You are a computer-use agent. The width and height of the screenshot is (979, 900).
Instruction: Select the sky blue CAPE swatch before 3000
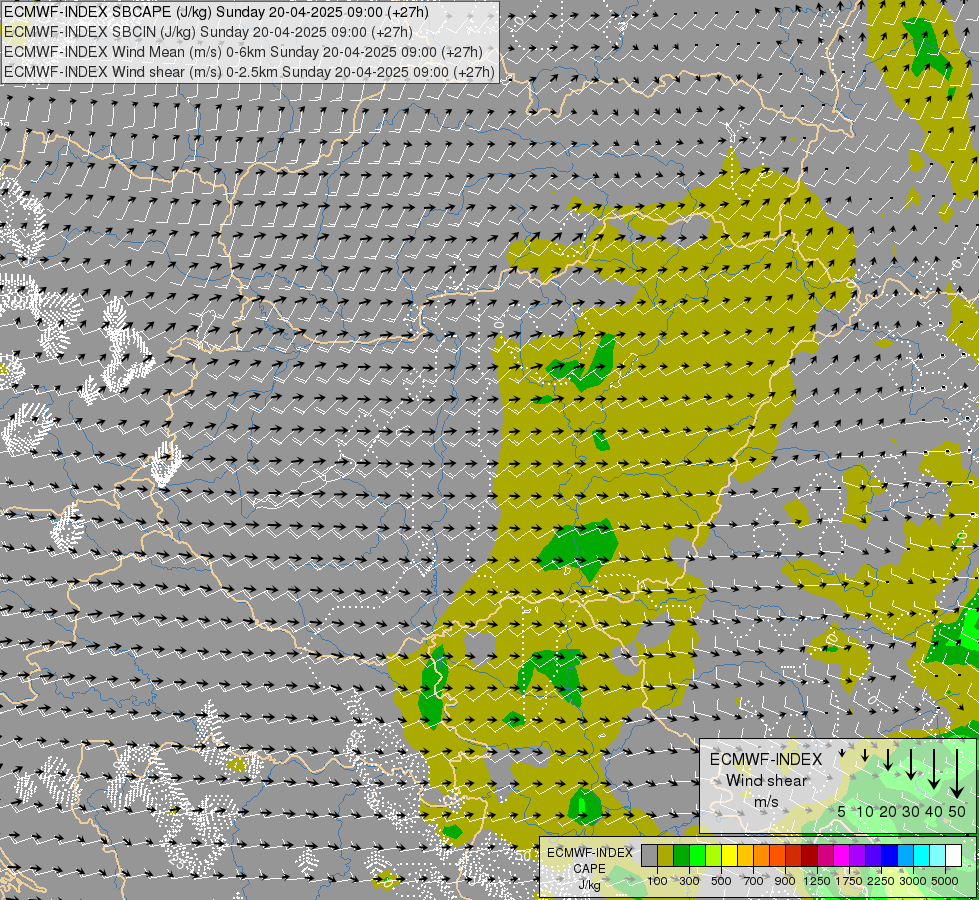[905, 855]
